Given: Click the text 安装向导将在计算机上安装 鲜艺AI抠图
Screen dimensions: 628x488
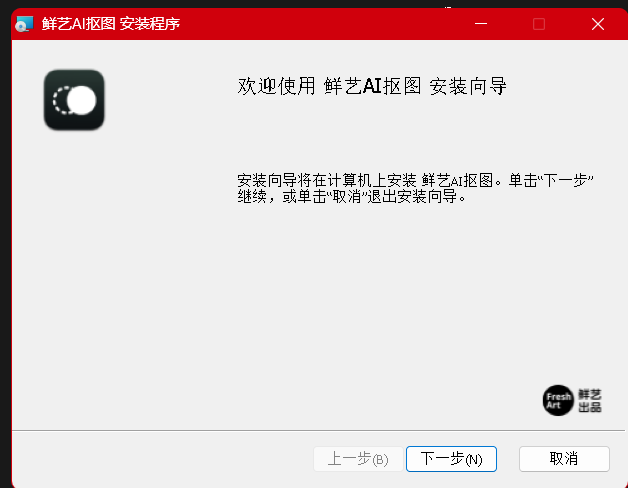Looking at the screenshot, I should tap(365, 180).
